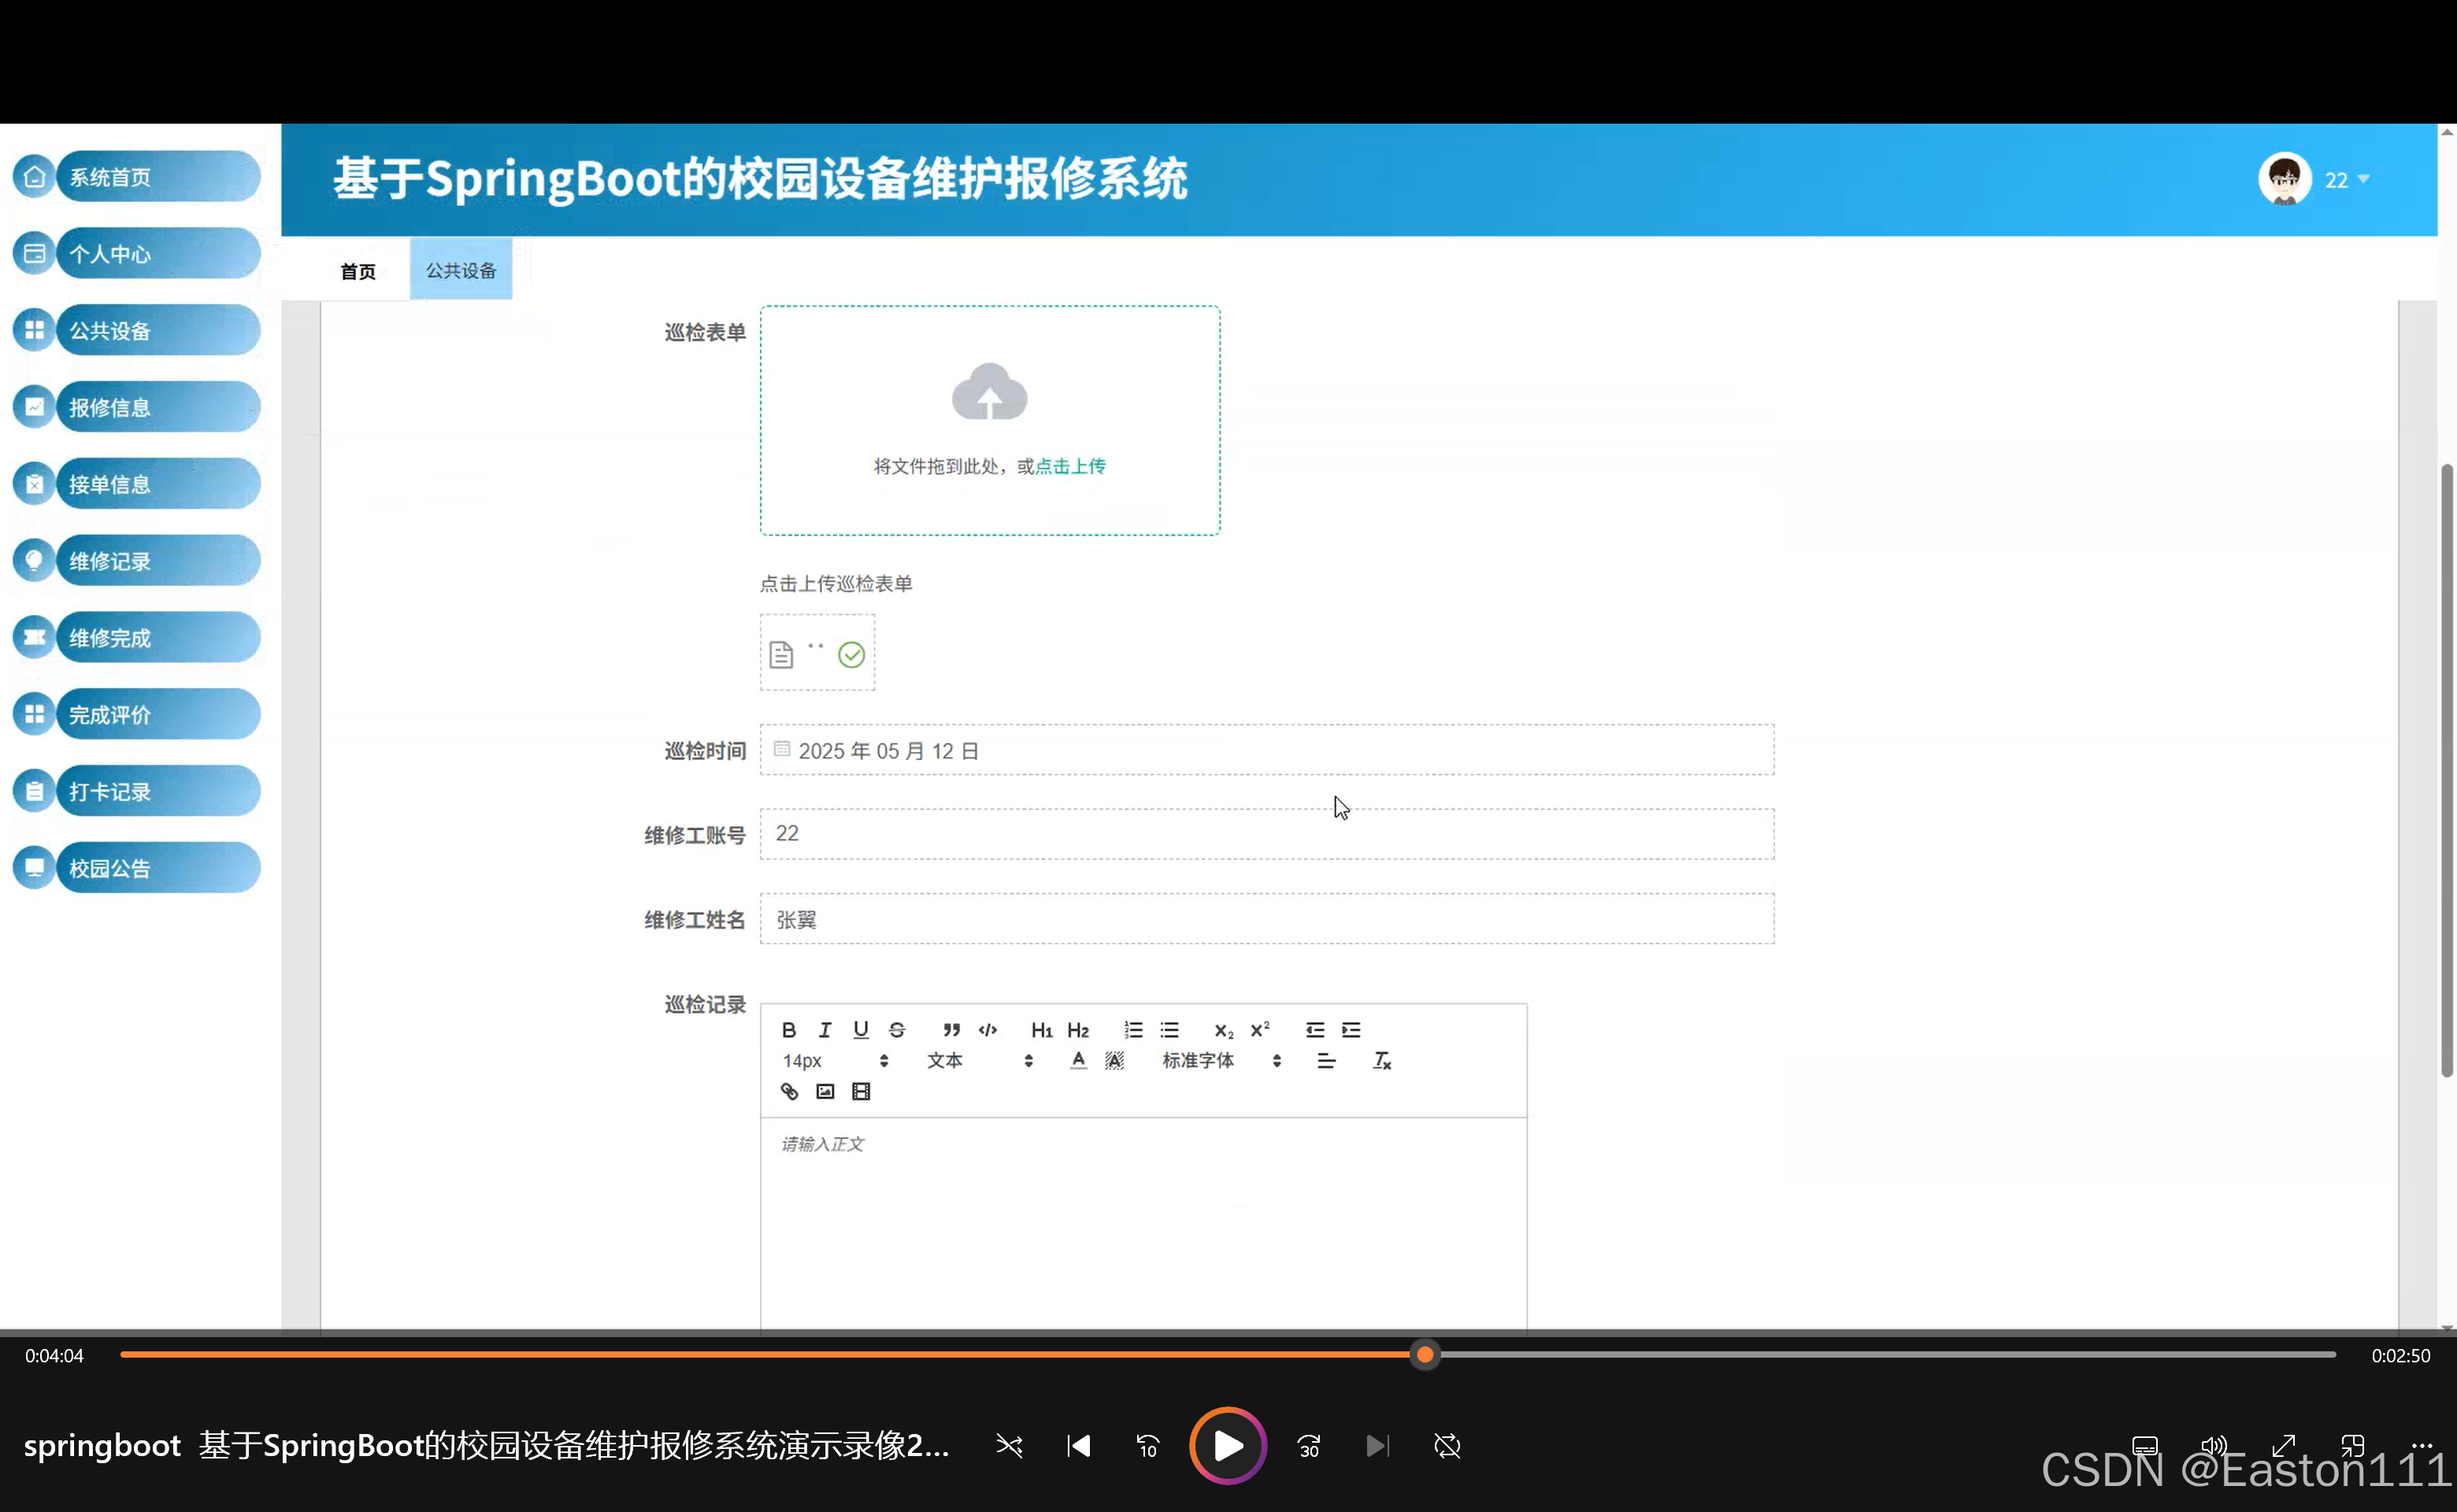Rewind the video 10 seconds

(1147, 1446)
